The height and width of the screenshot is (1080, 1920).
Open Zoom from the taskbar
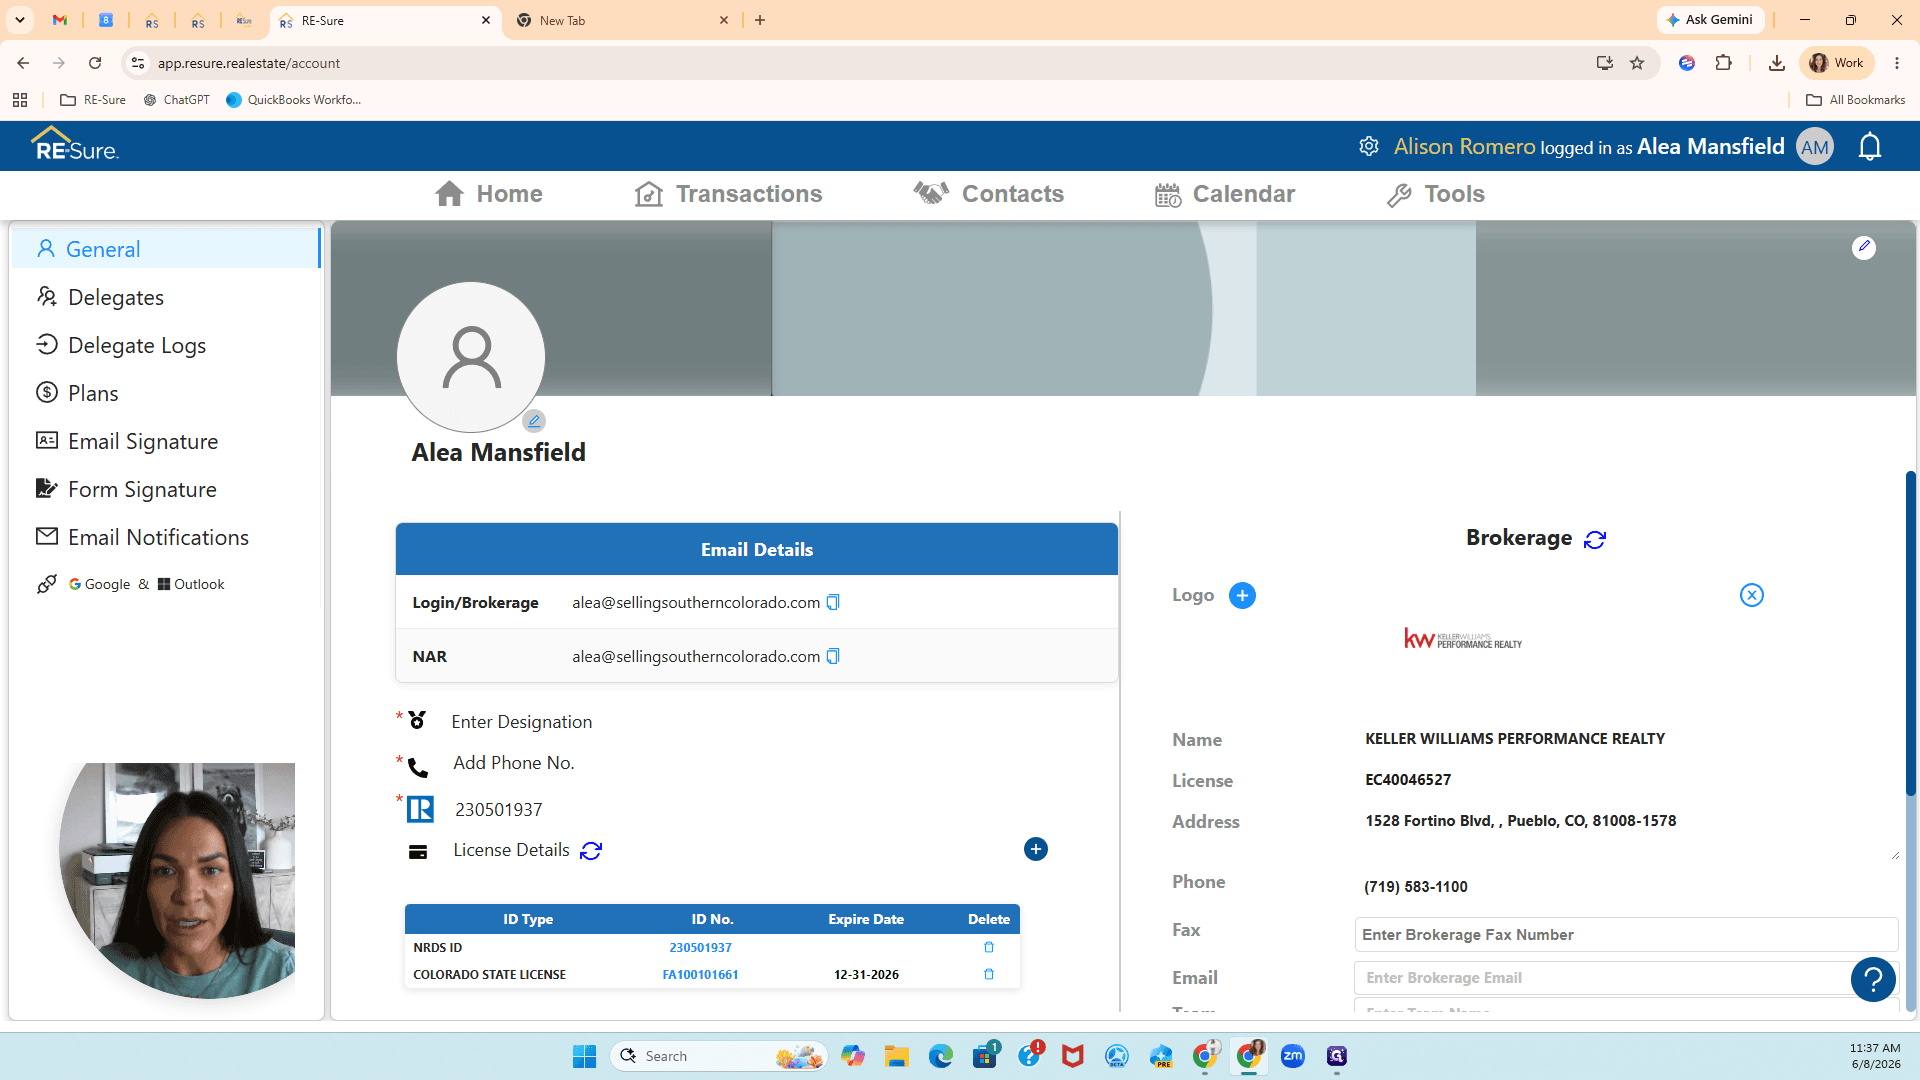coord(1293,1056)
